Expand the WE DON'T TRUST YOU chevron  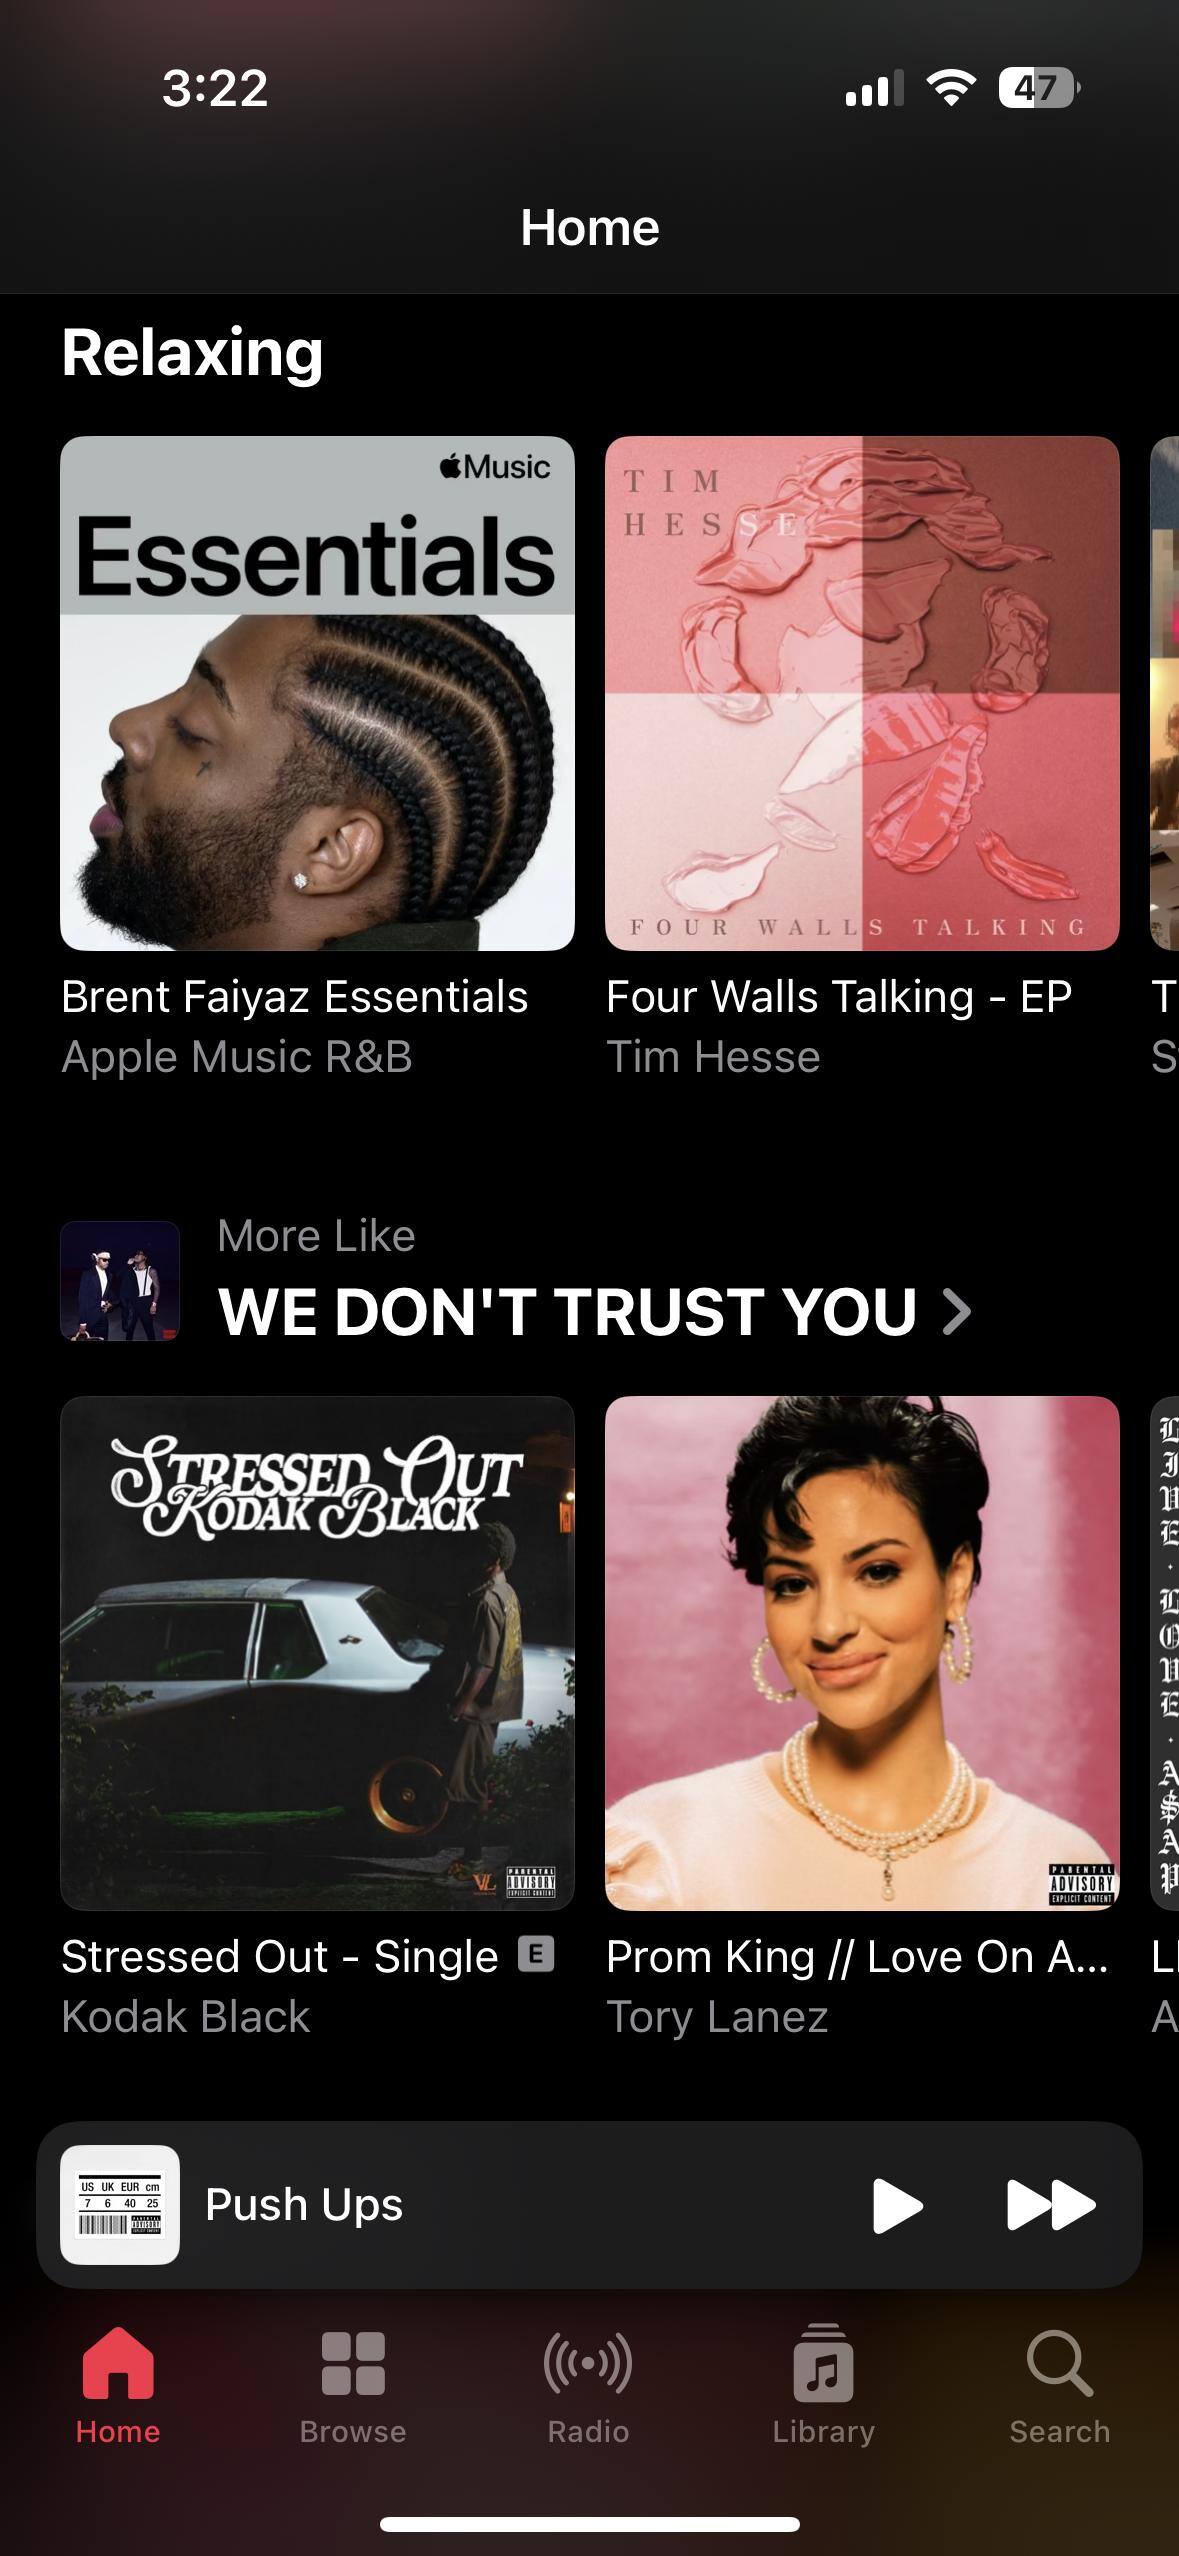coord(957,1312)
